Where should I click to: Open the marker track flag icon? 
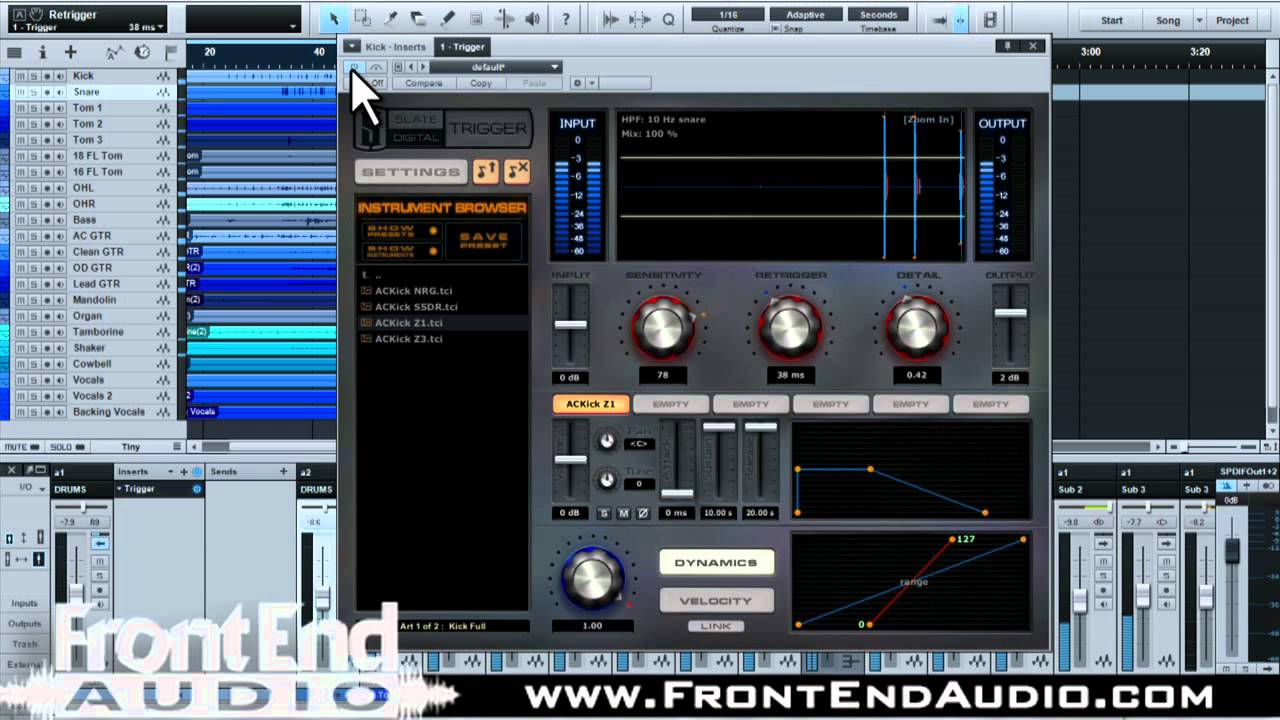171,52
